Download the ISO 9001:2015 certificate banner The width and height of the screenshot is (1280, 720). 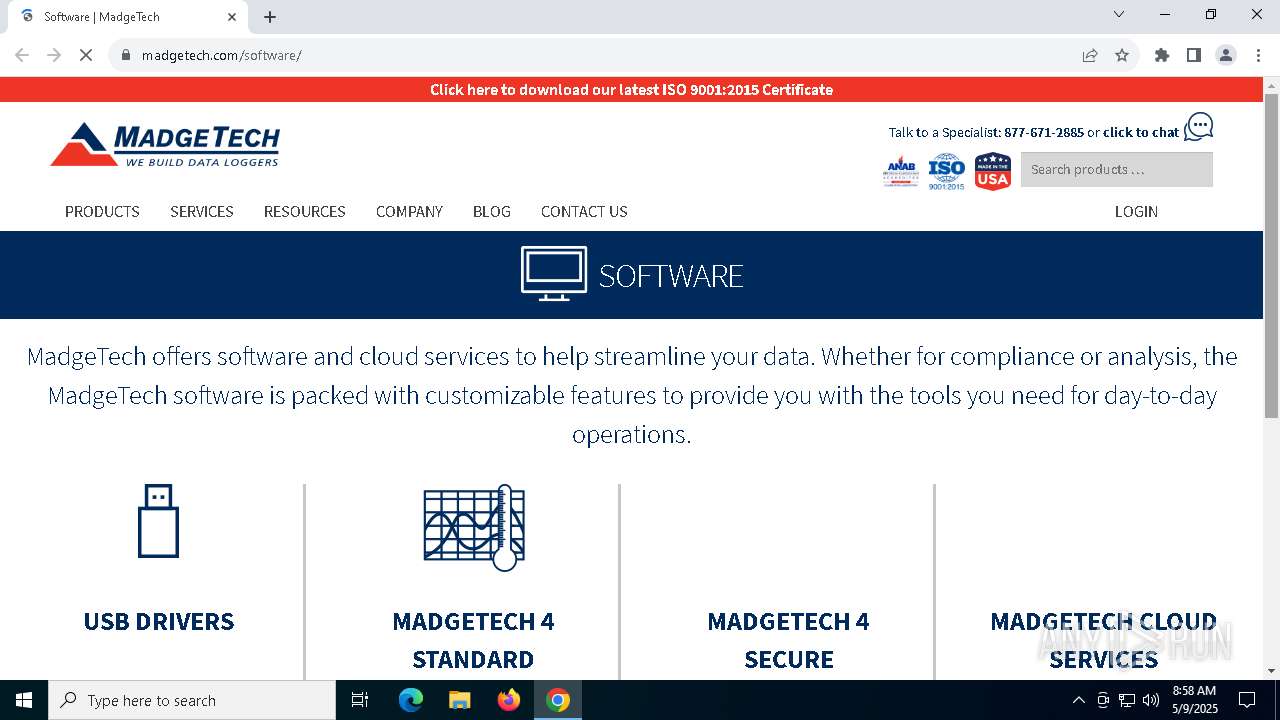(631, 90)
